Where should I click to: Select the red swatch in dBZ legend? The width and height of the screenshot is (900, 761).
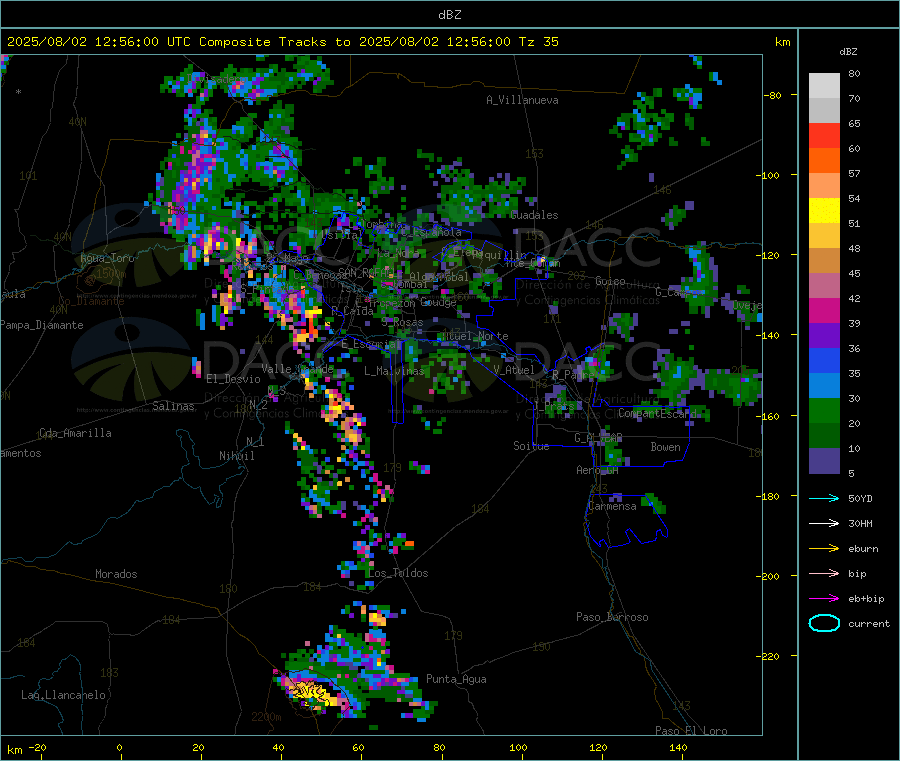tap(824, 135)
